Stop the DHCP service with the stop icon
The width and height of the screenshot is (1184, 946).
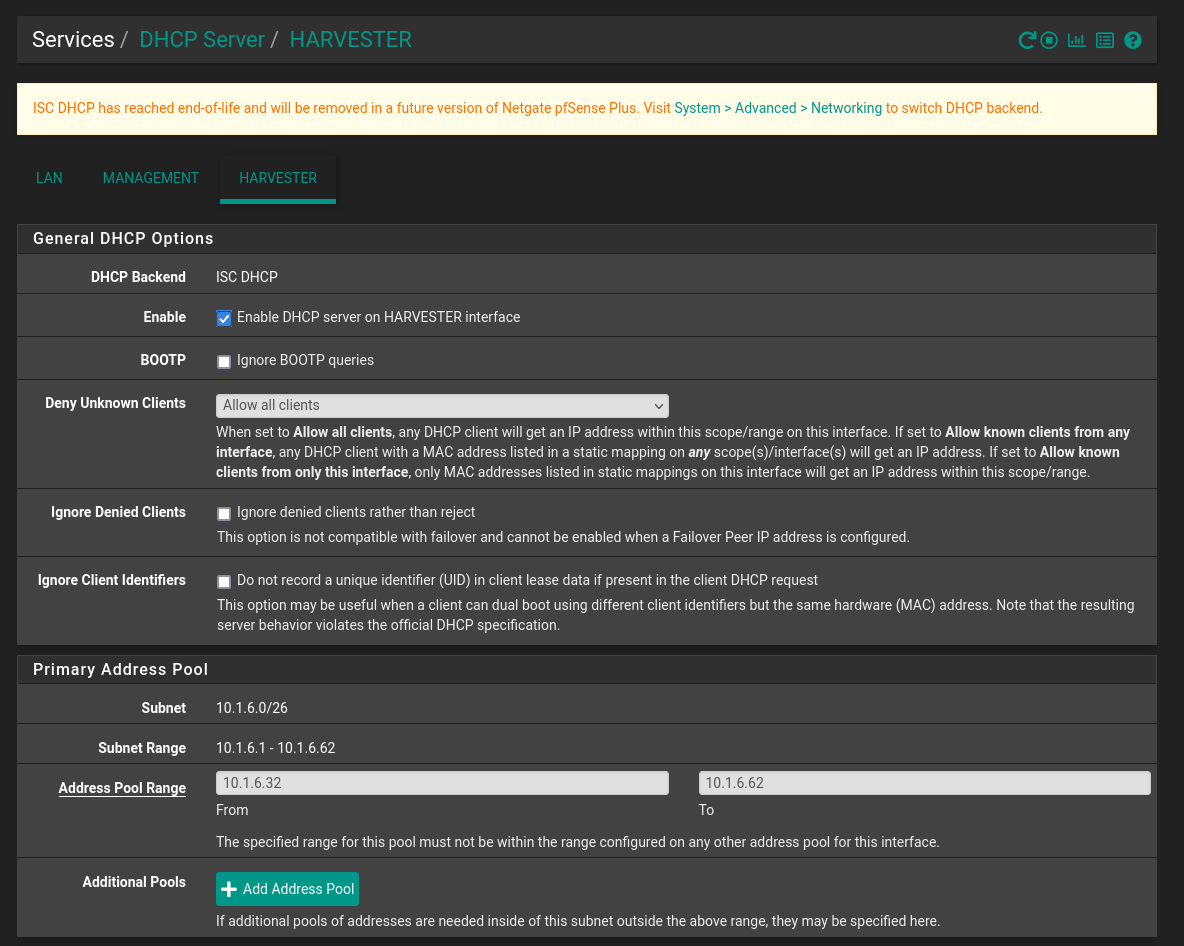point(1049,41)
